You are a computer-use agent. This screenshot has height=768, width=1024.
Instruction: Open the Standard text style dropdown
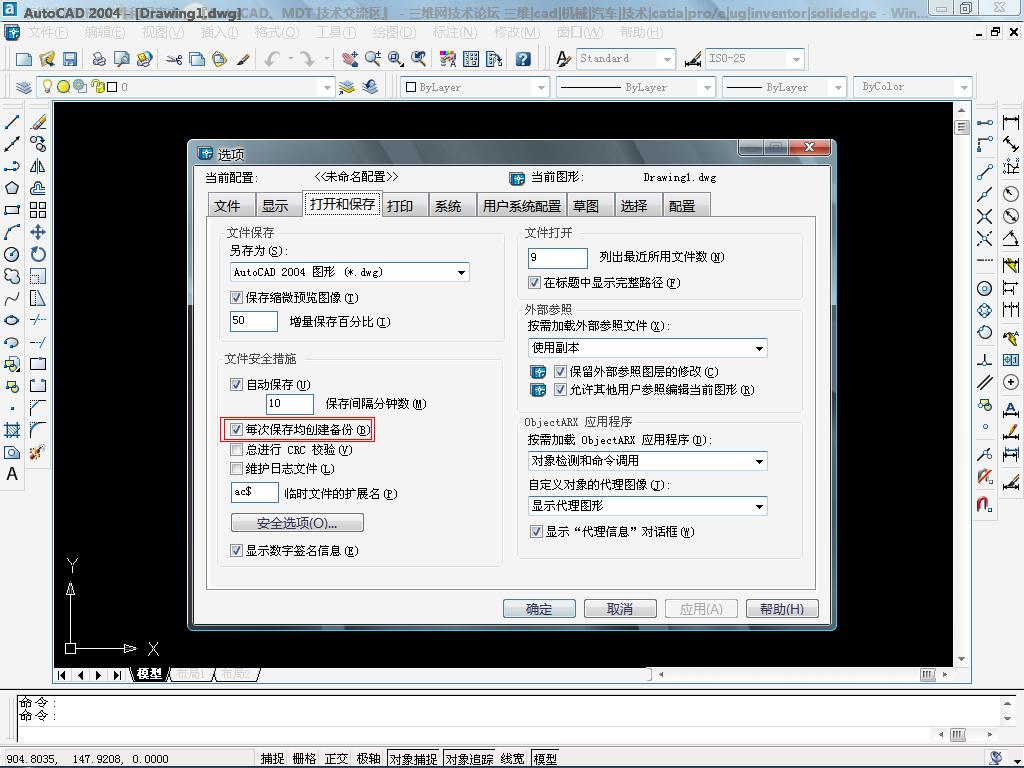click(x=666, y=59)
